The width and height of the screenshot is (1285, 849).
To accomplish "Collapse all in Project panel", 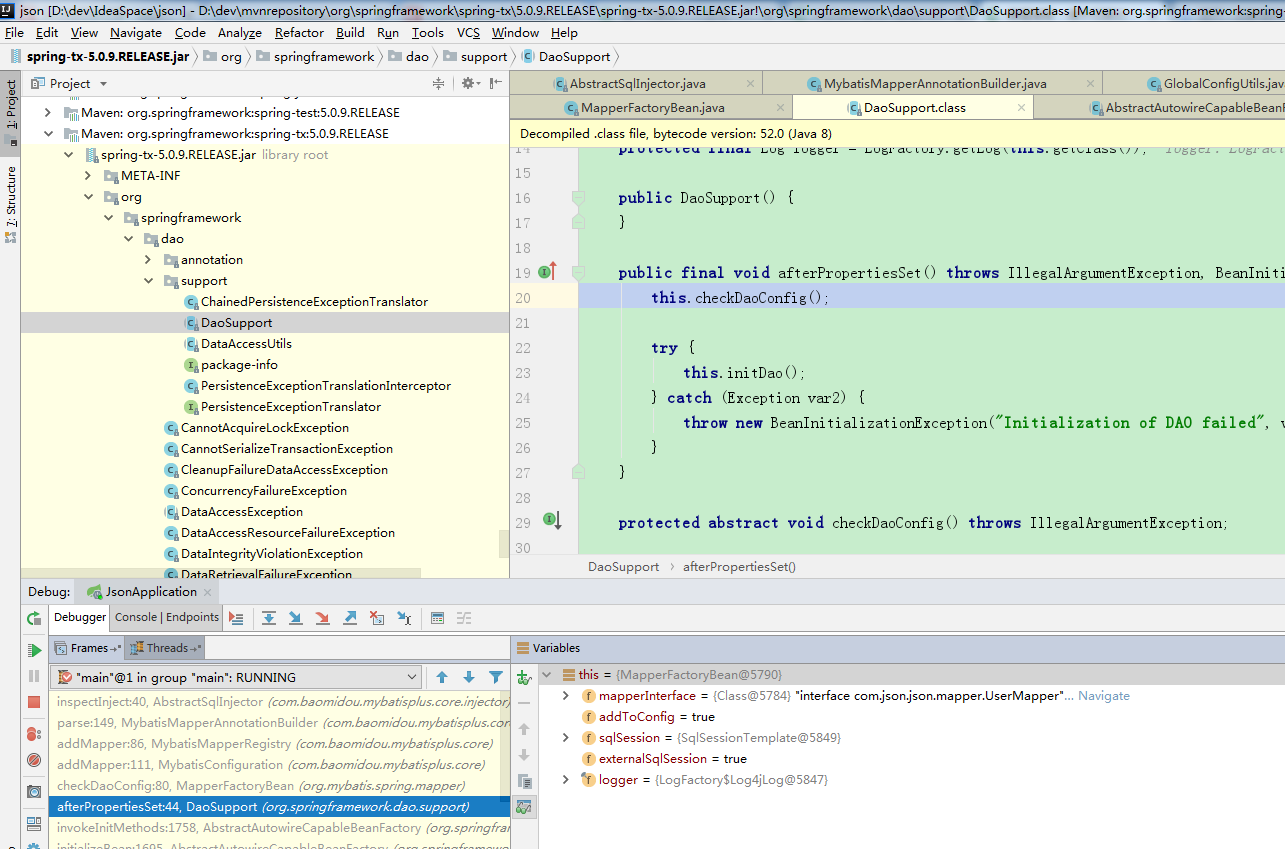I will pos(438,84).
